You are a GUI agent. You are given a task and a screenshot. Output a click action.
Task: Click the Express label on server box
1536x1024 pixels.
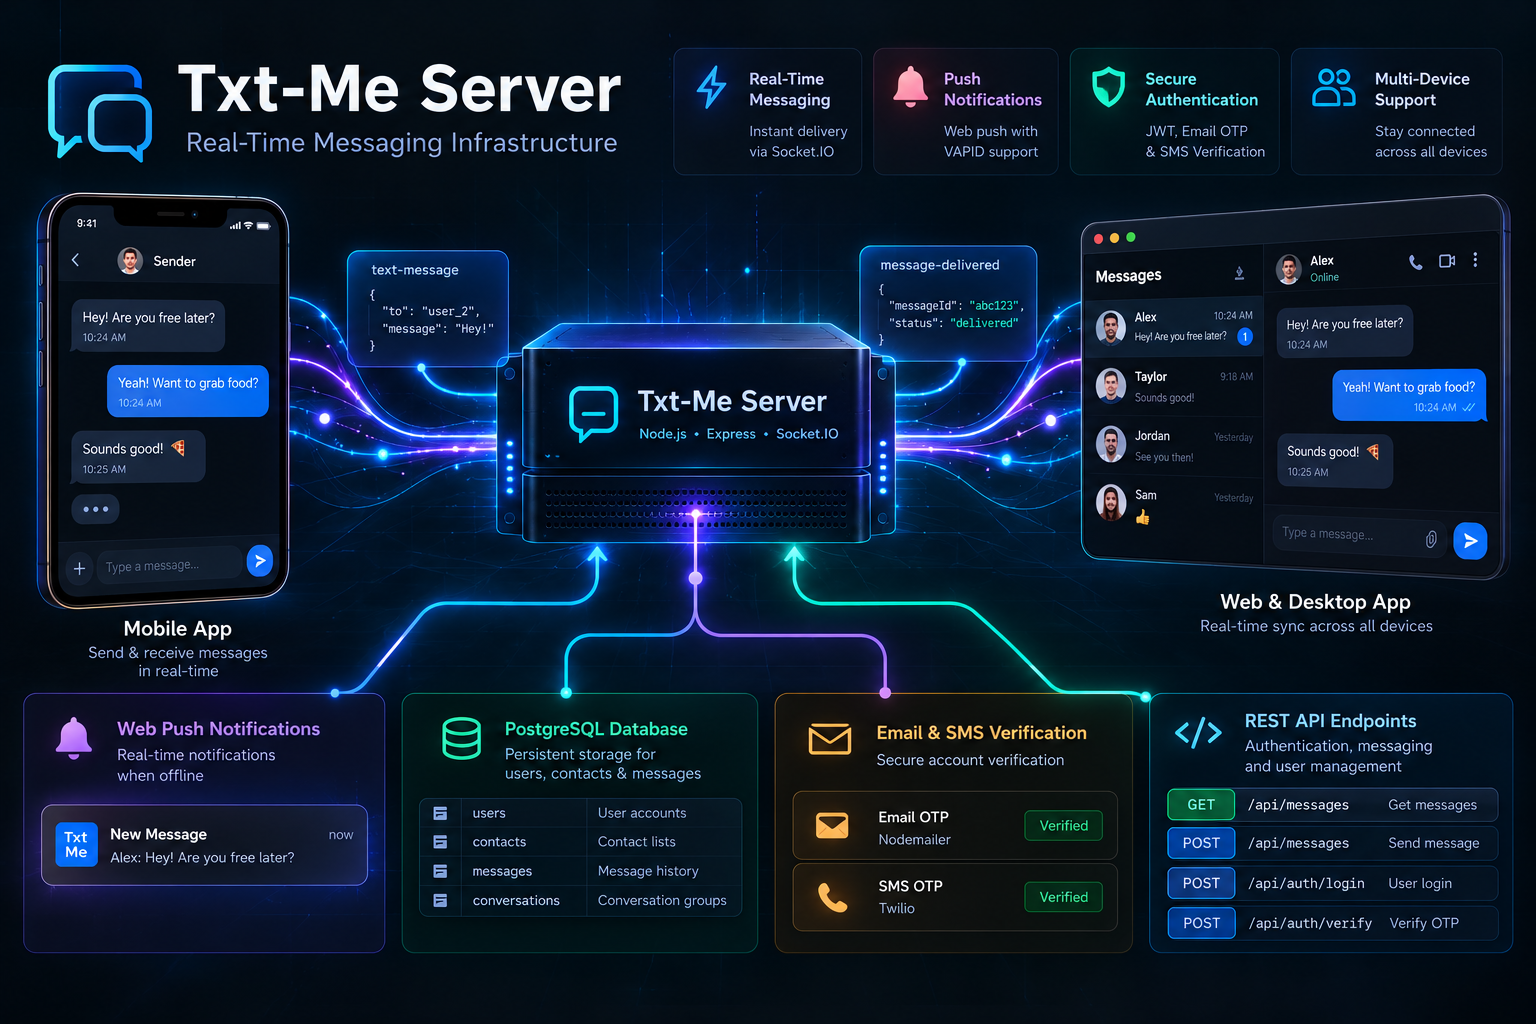731,434
